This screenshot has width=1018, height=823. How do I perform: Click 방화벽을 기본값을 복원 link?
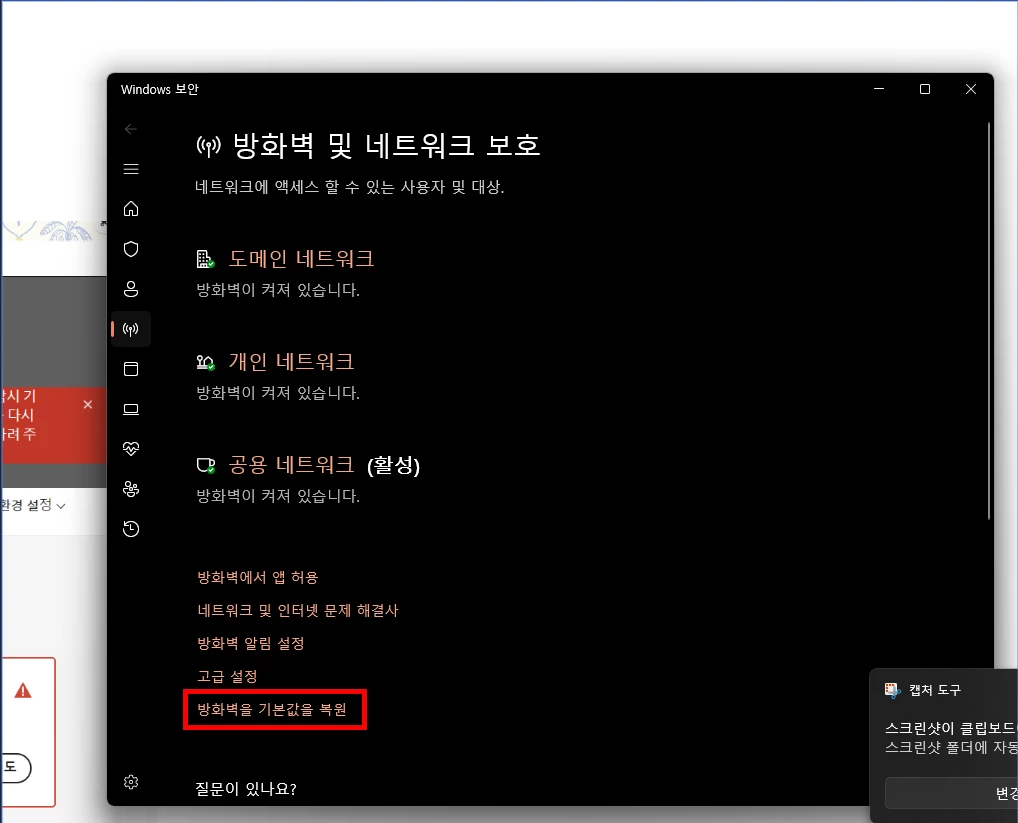point(272,709)
